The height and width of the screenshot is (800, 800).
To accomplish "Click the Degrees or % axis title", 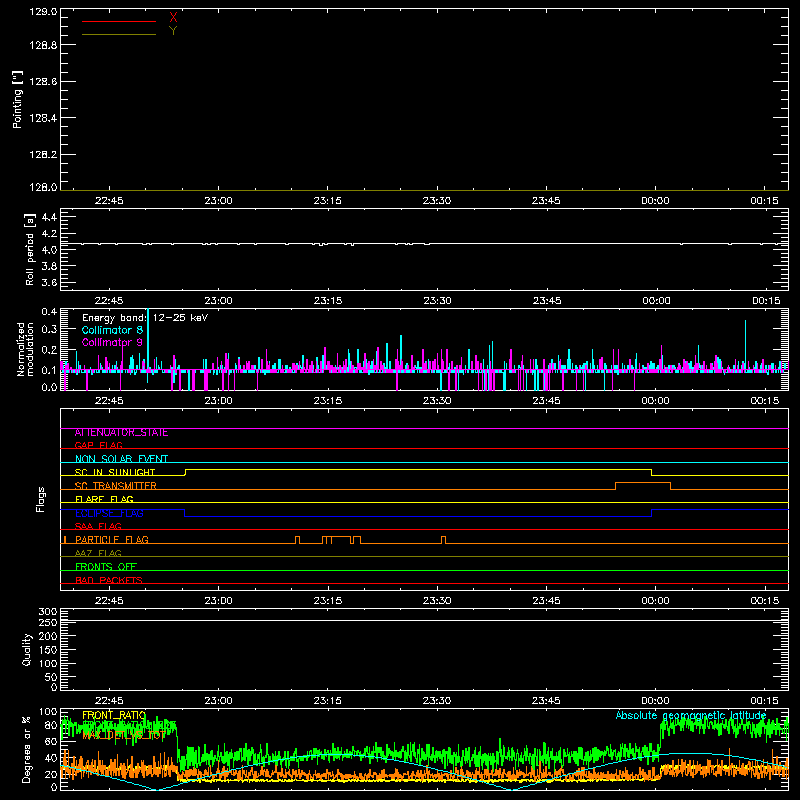I will coord(27,749).
